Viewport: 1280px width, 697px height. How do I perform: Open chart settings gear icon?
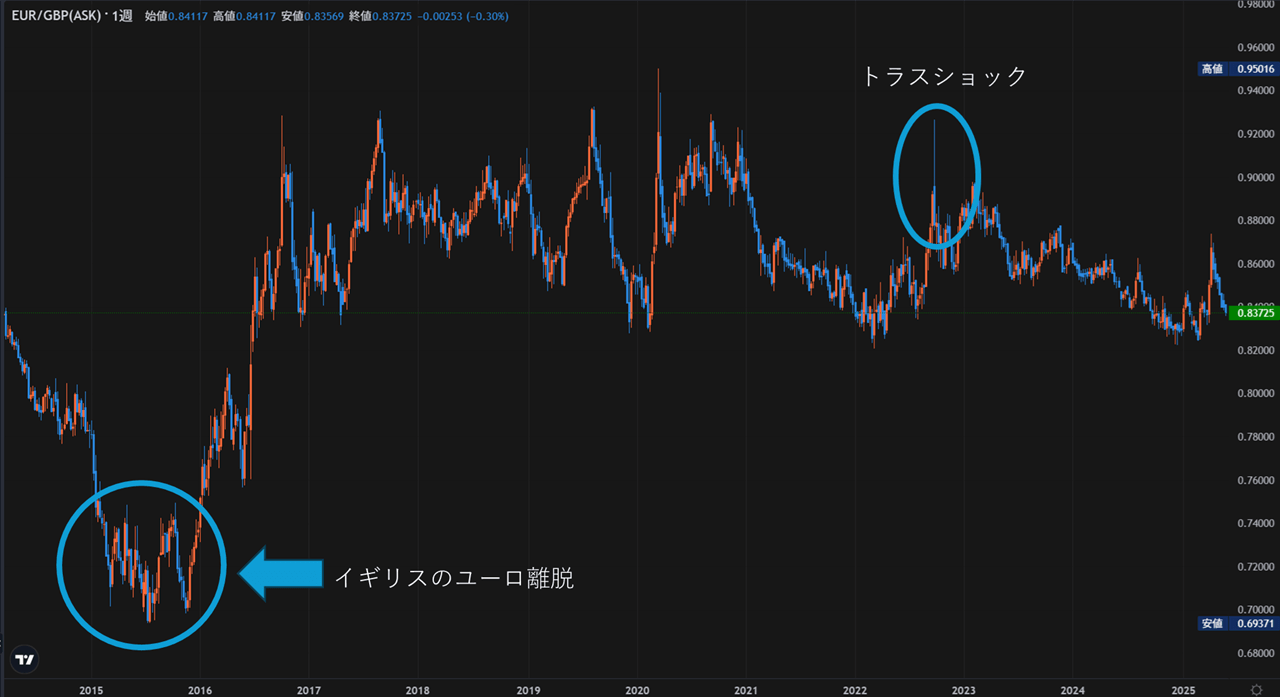pos(1256,689)
